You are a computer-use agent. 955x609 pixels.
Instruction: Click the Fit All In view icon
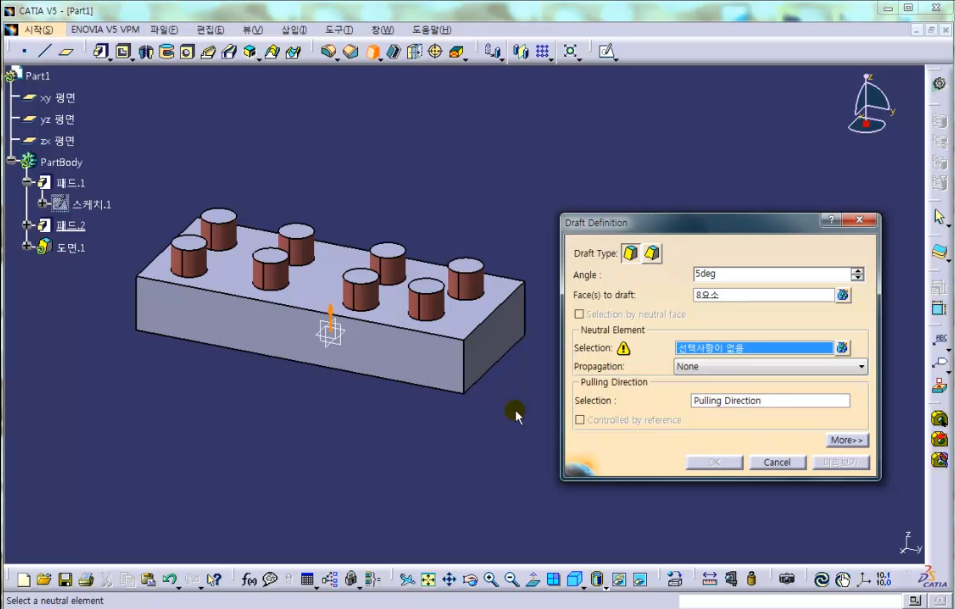[428, 579]
